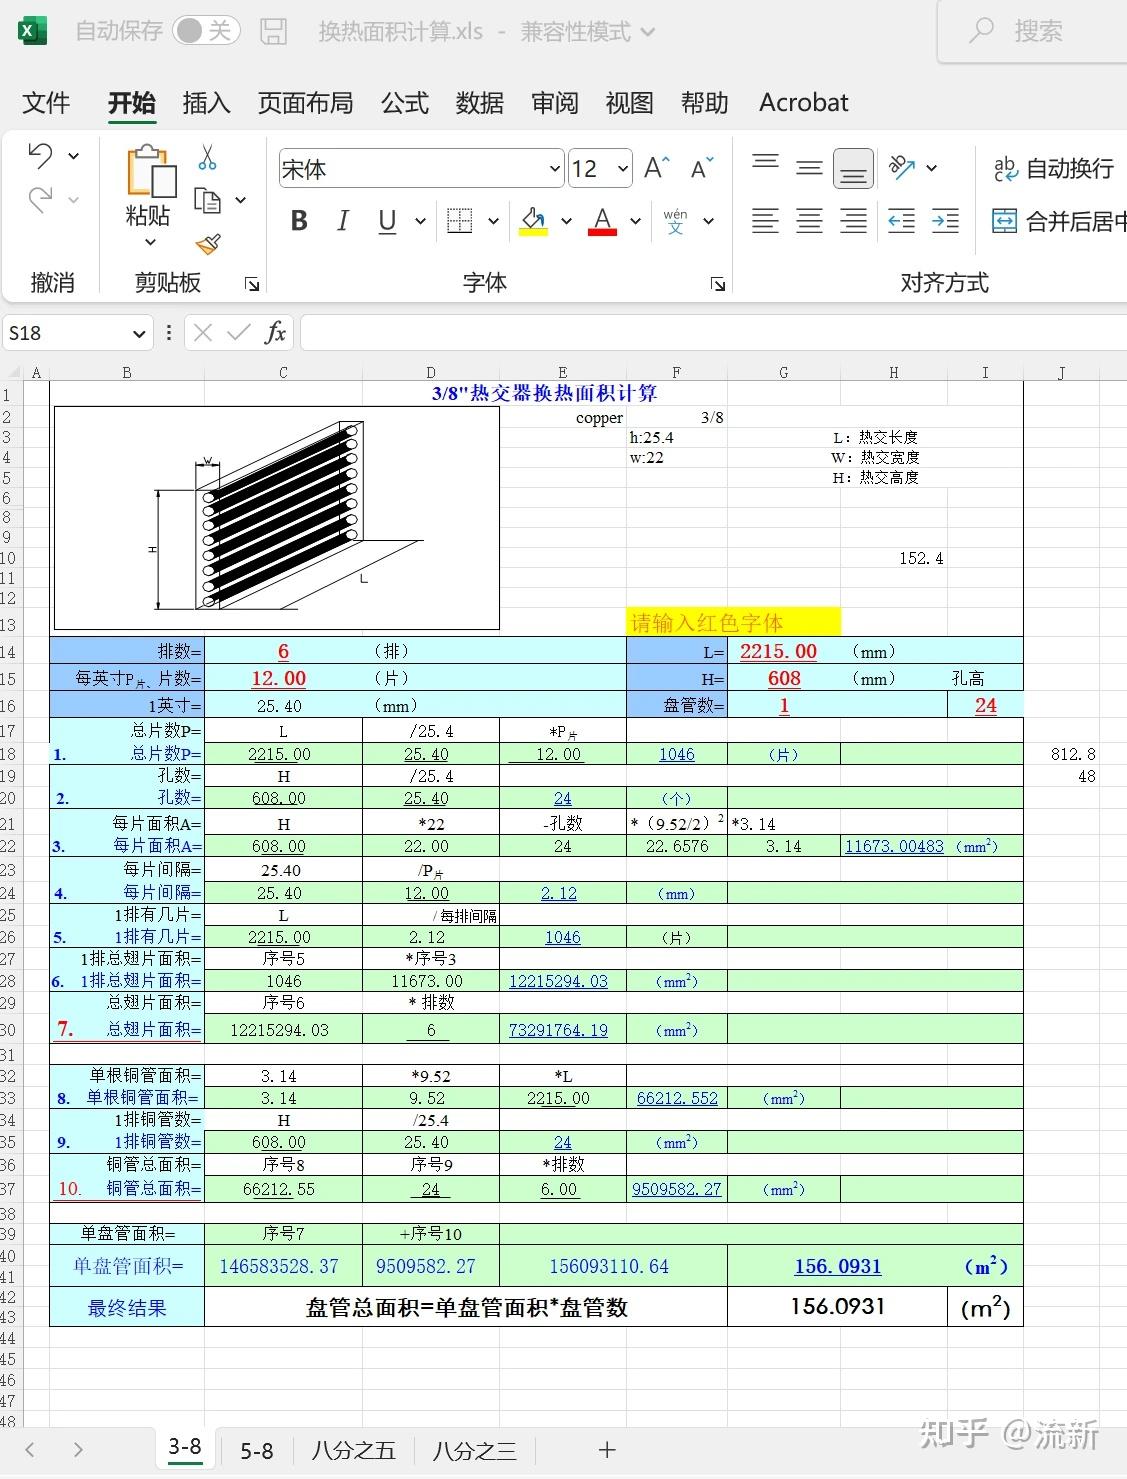The image size is (1127, 1479).
Task: Apply underline formatting
Action: 388,221
